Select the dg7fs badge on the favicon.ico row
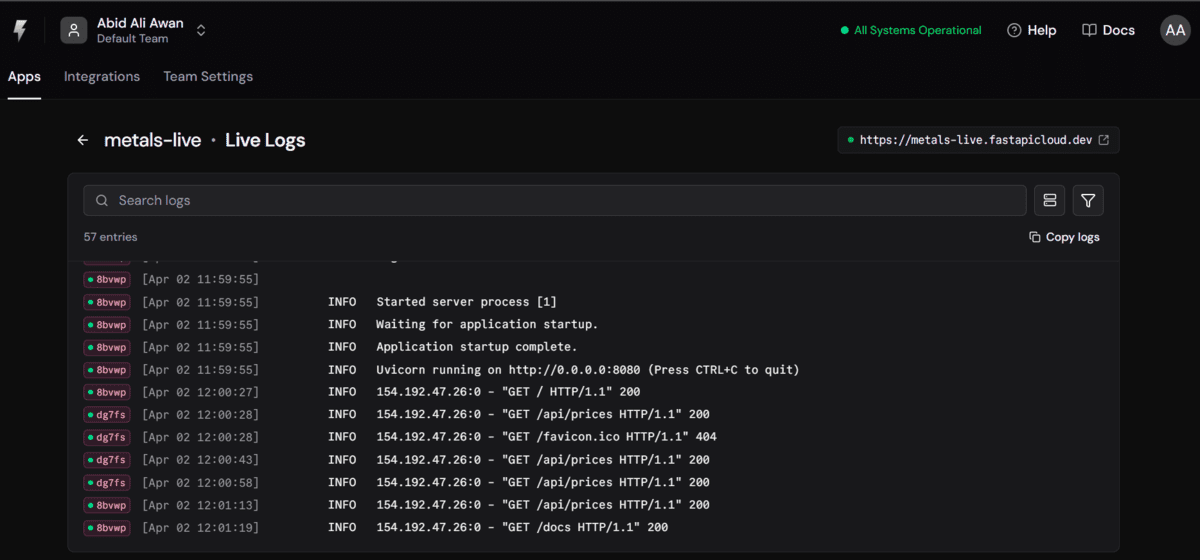The image size is (1200, 560). 107,437
